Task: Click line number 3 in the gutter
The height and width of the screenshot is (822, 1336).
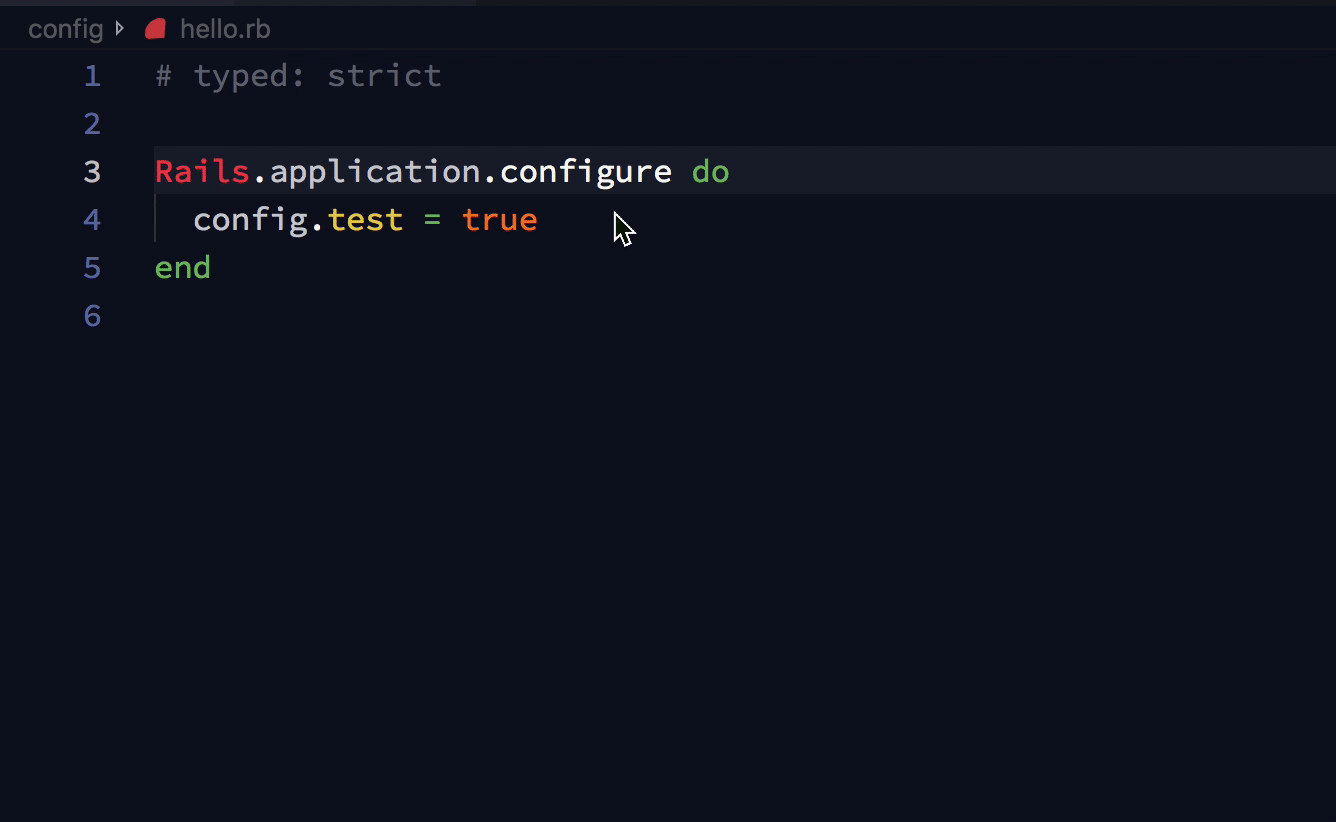Action: pyautogui.click(x=92, y=172)
